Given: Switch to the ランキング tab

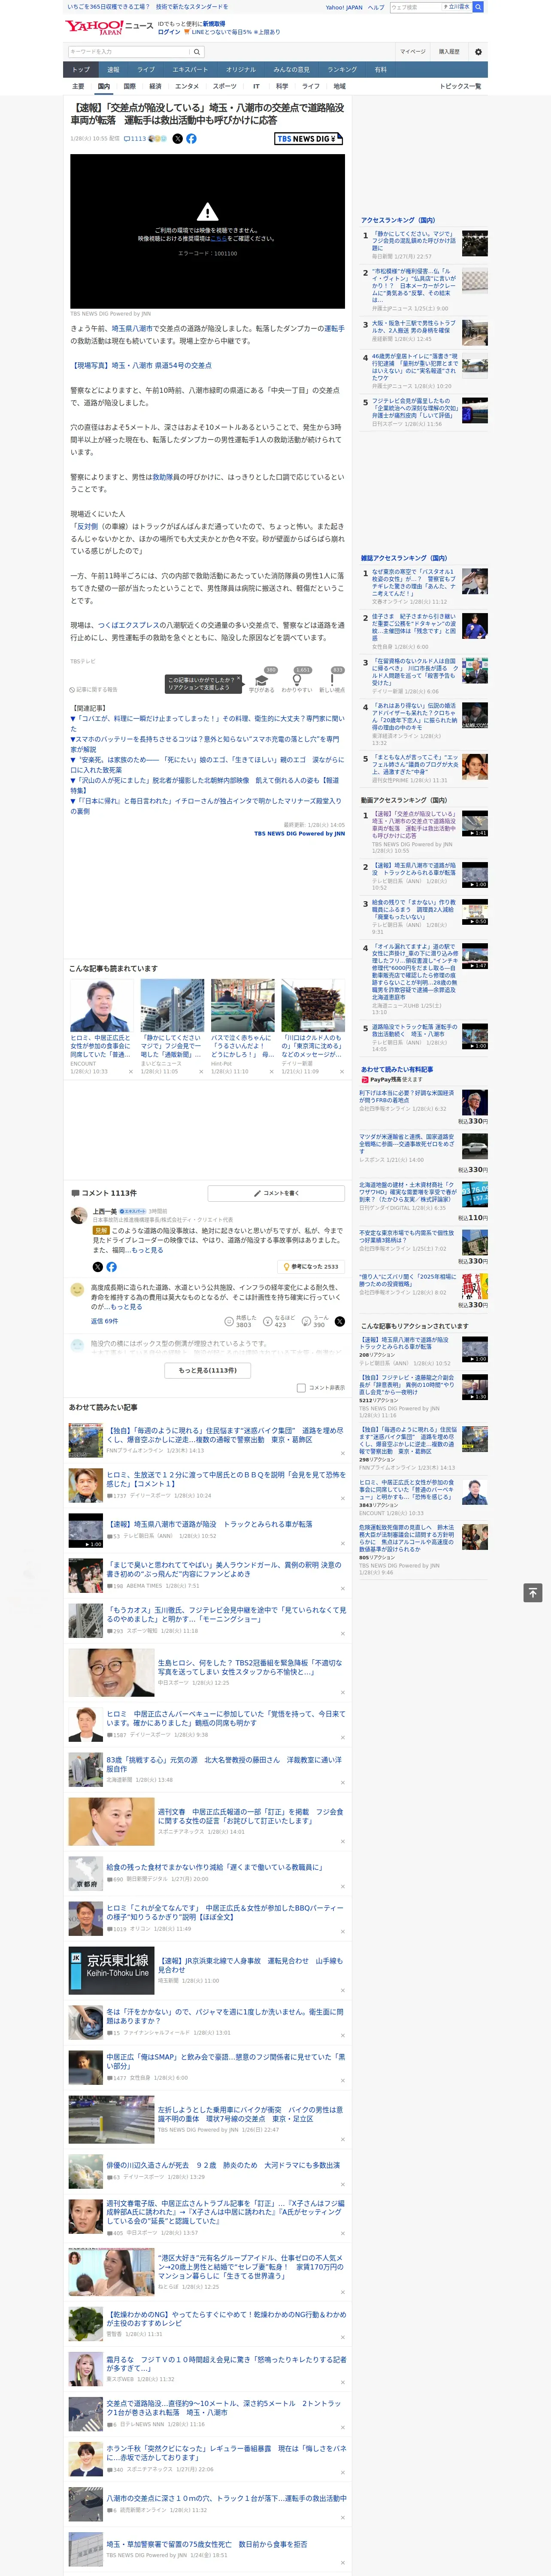Looking at the screenshot, I should pos(342,70).
